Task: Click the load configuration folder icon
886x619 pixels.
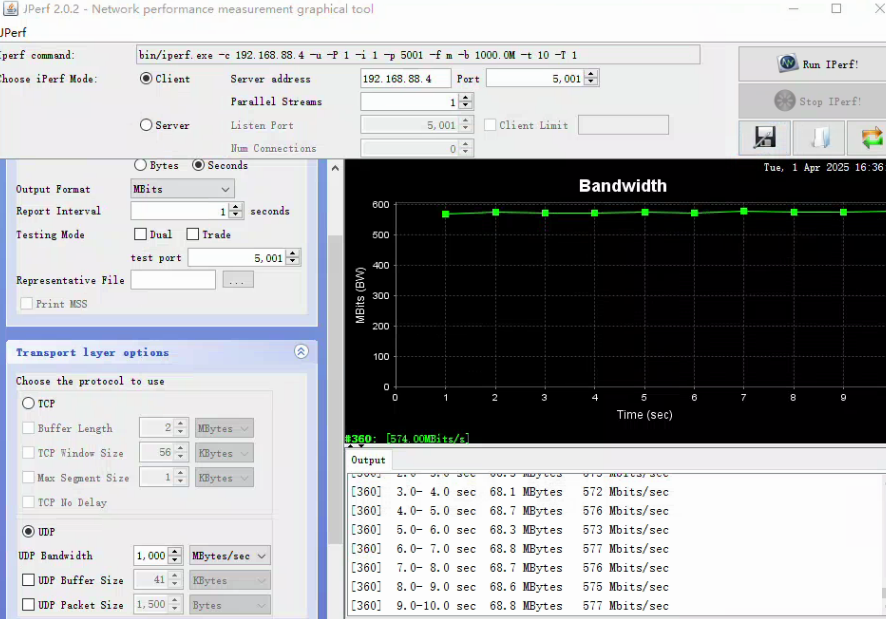Action: [x=819, y=138]
